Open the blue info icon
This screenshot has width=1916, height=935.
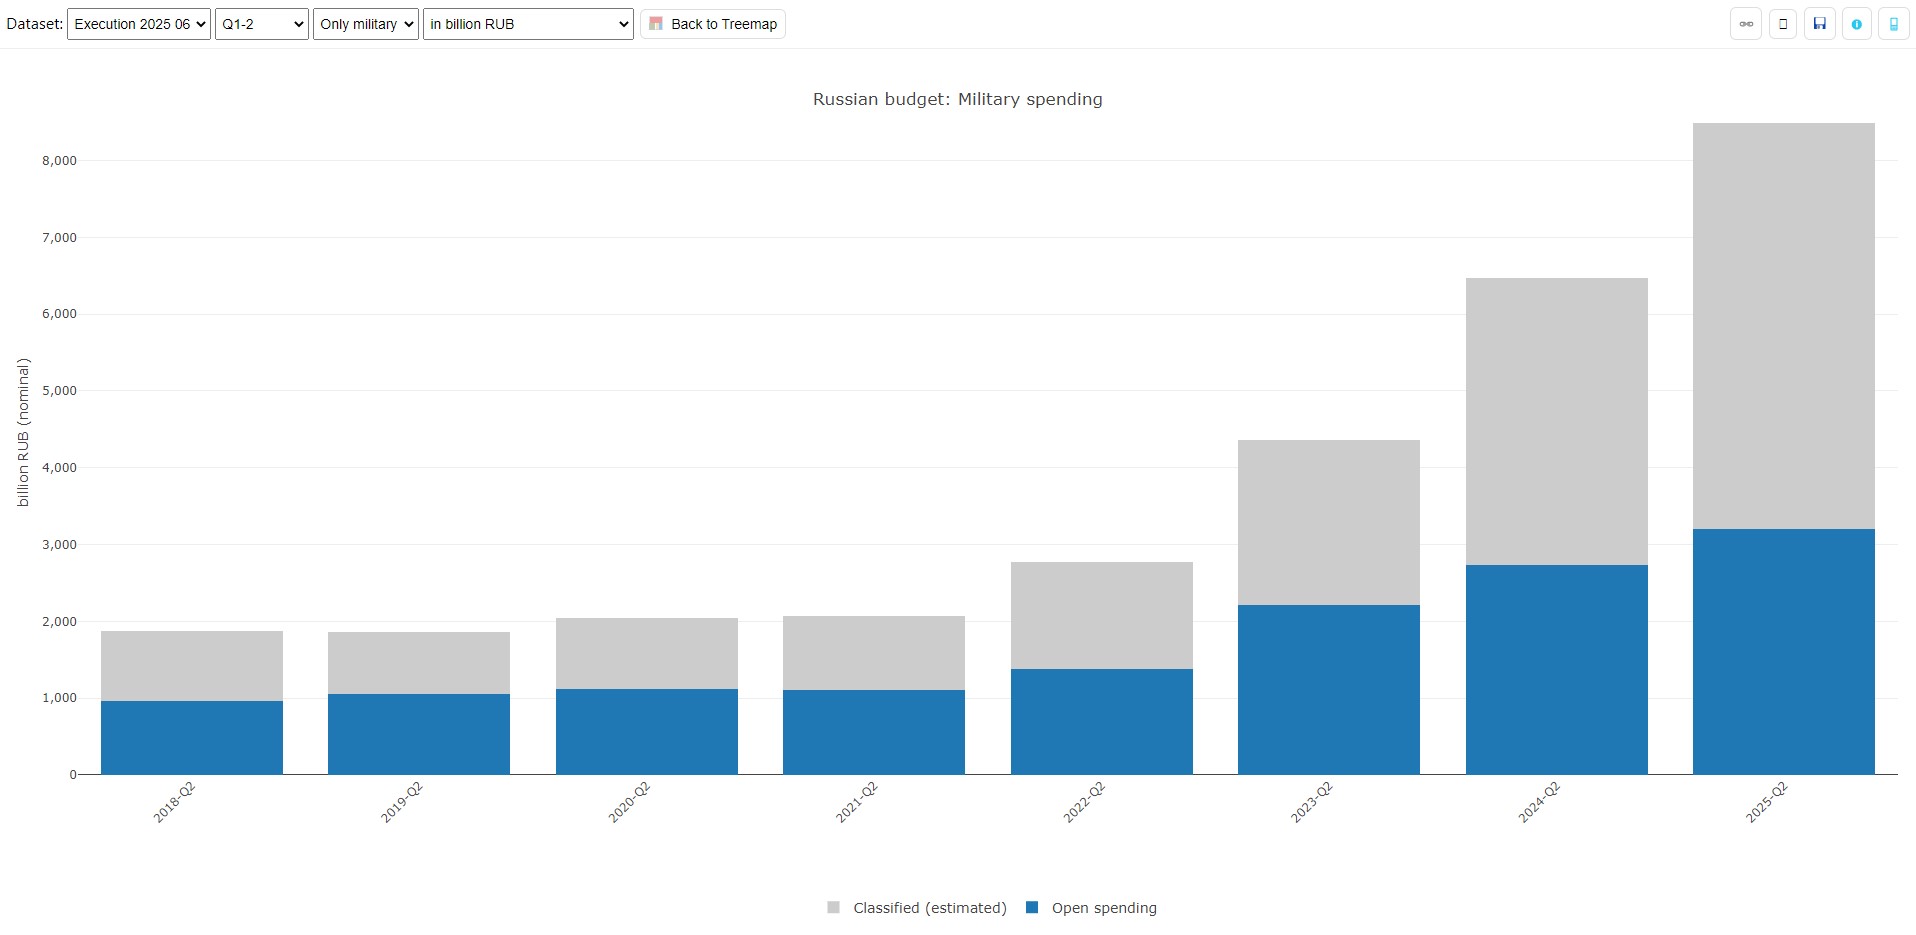[1857, 24]
